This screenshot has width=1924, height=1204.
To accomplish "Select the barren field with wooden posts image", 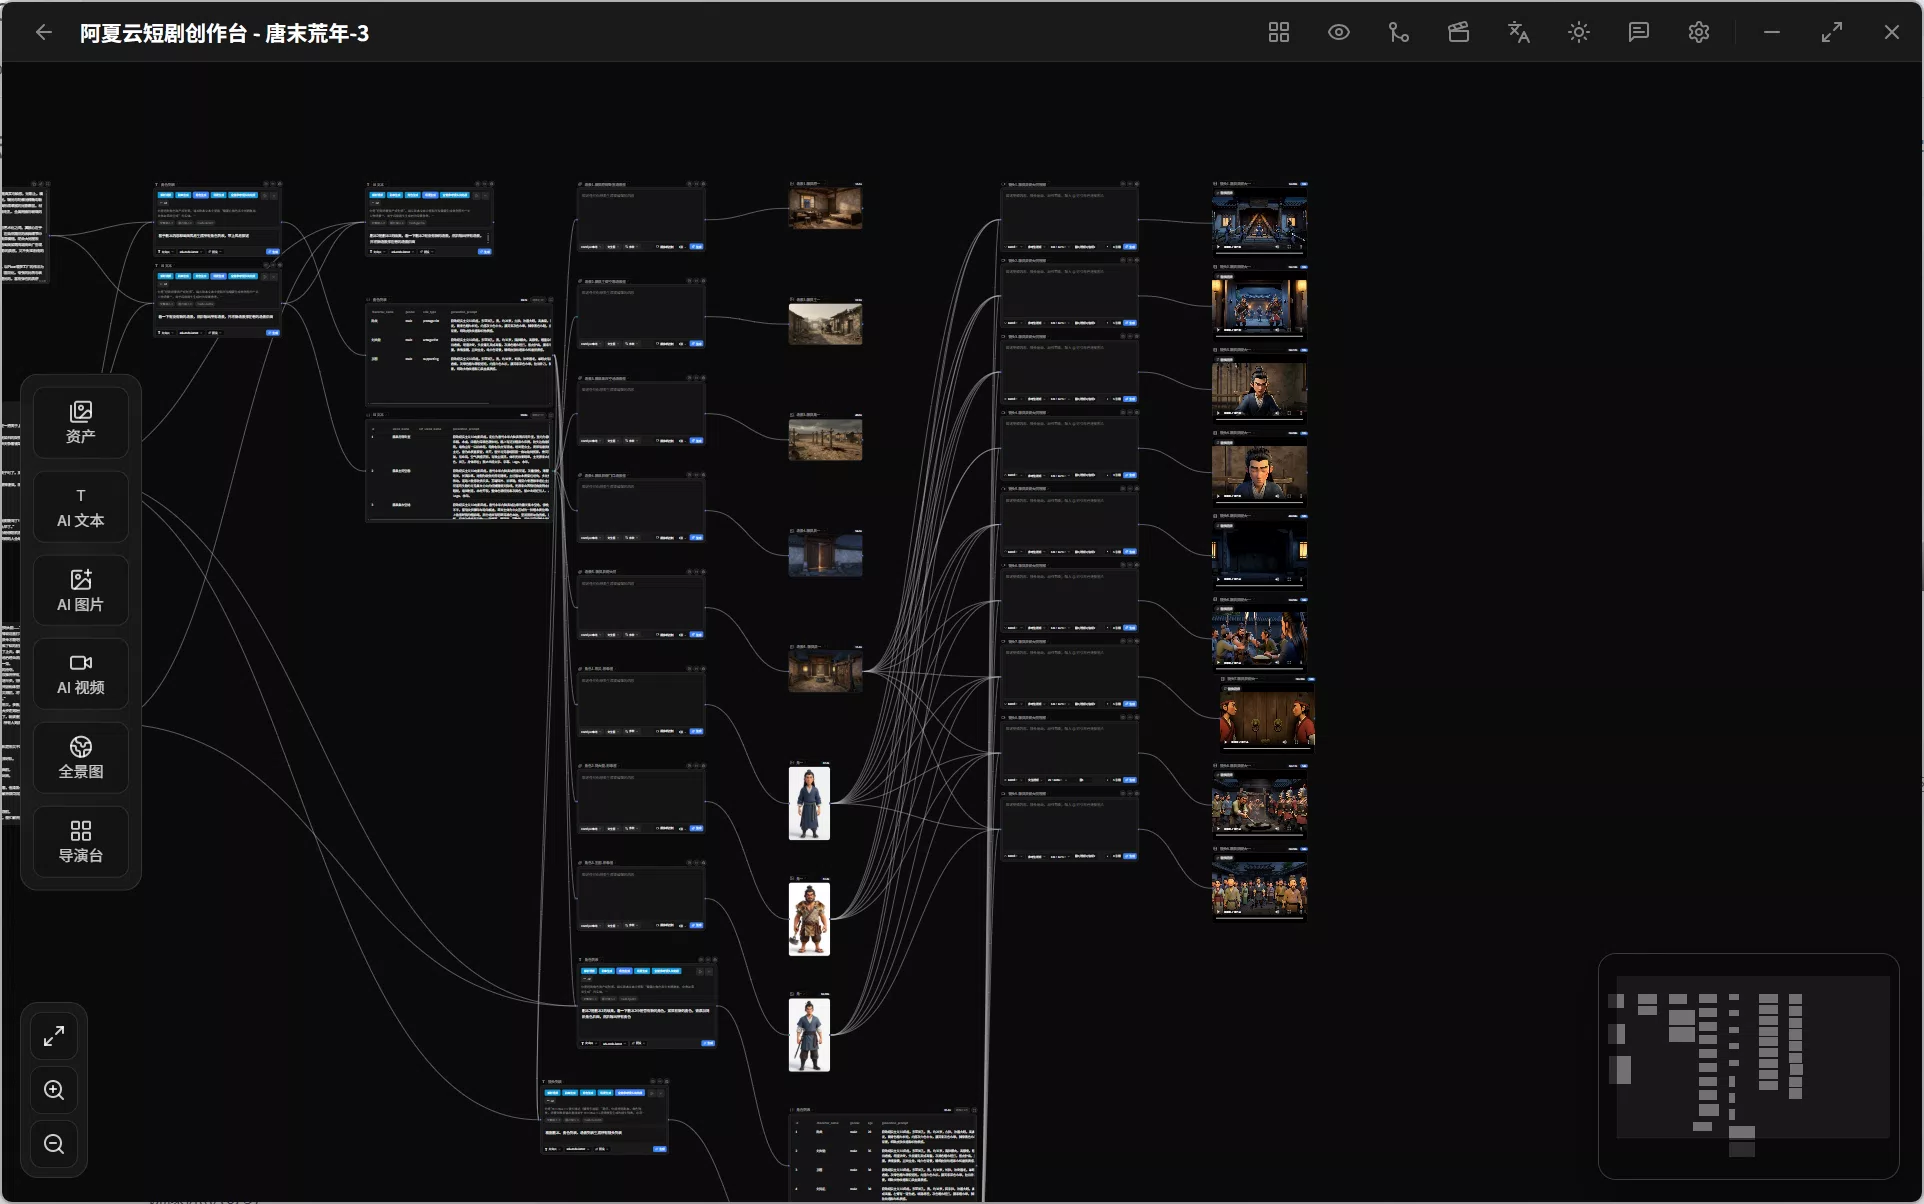I will click(825, 440).
